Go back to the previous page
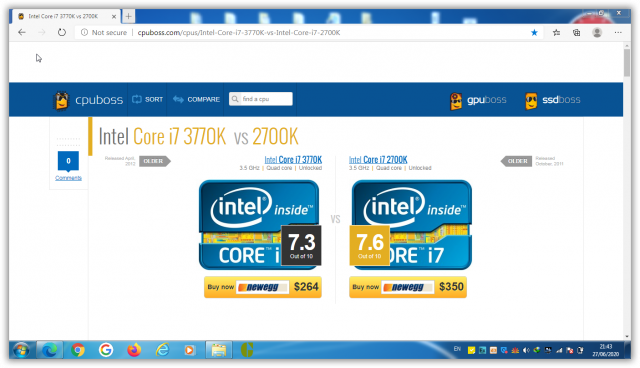This screenshot has width=640, height=368. point(22,33)
